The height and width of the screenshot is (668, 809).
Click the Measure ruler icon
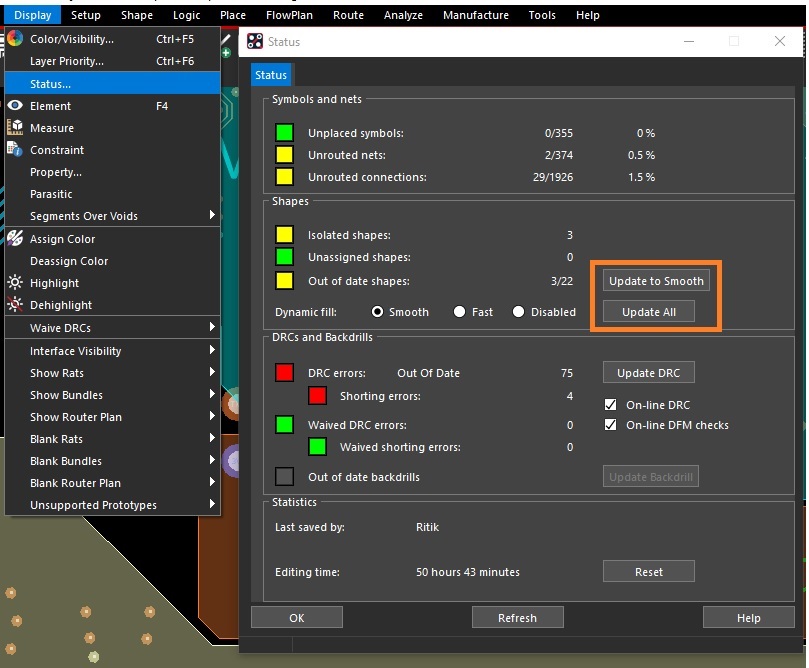pos(15,128)
